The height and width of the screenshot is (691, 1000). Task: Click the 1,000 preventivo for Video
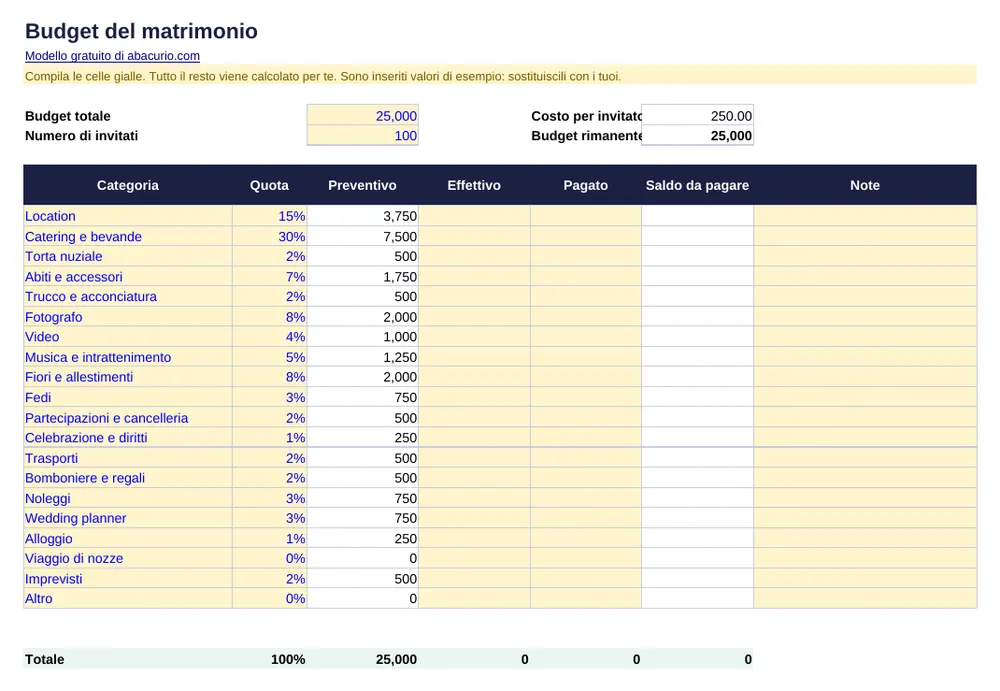pos(362,336)
